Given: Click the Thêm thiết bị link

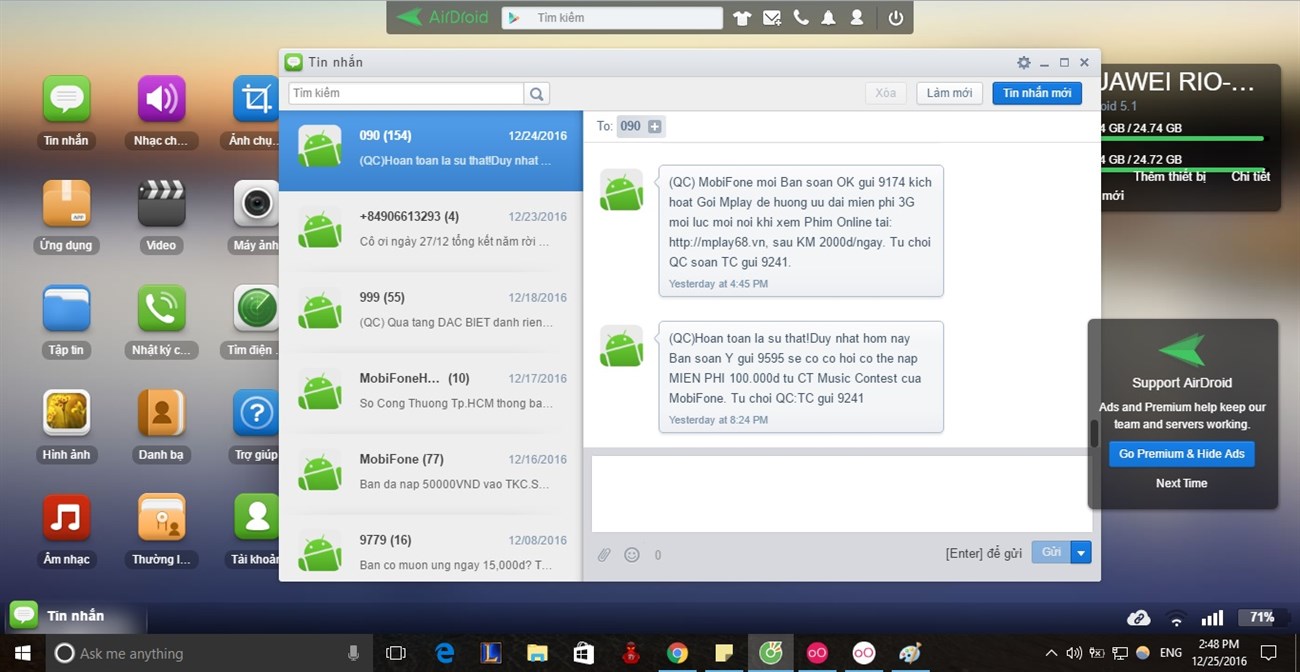Looking at the screenshot, I should click(1169, 177).
